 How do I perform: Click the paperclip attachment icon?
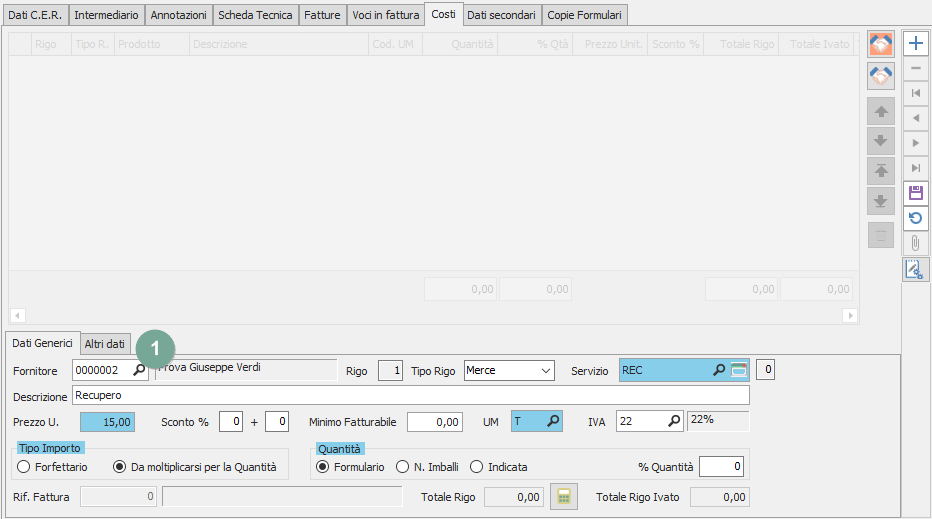pos(915,243)
